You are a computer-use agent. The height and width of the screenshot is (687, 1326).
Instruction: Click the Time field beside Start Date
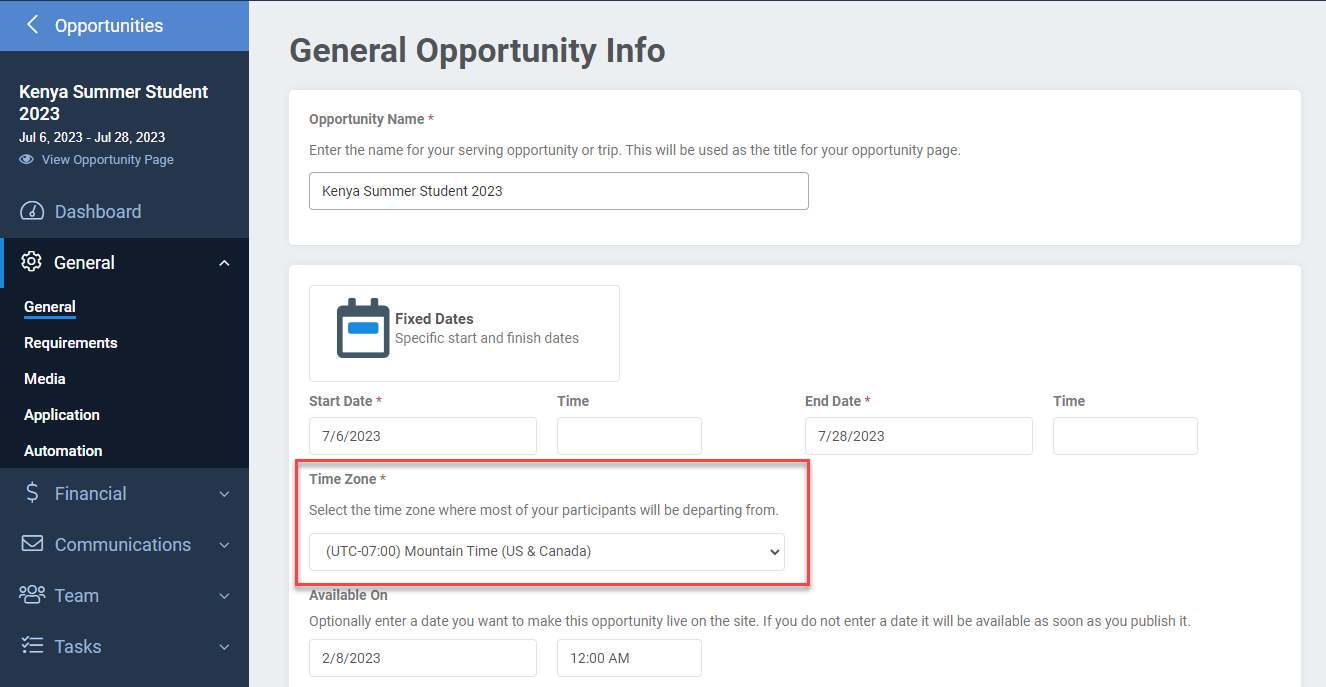tap(629, 436)
